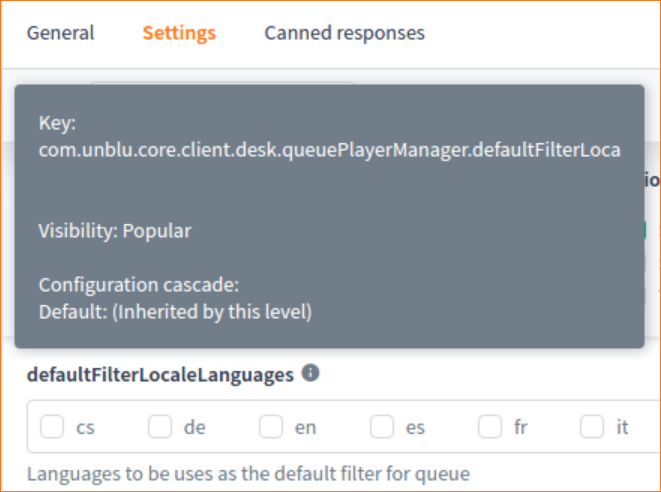Mark the it language checkbox
The height and width of the screenshot is (492, 661).
pyautogui.click(x=592, y=427)
